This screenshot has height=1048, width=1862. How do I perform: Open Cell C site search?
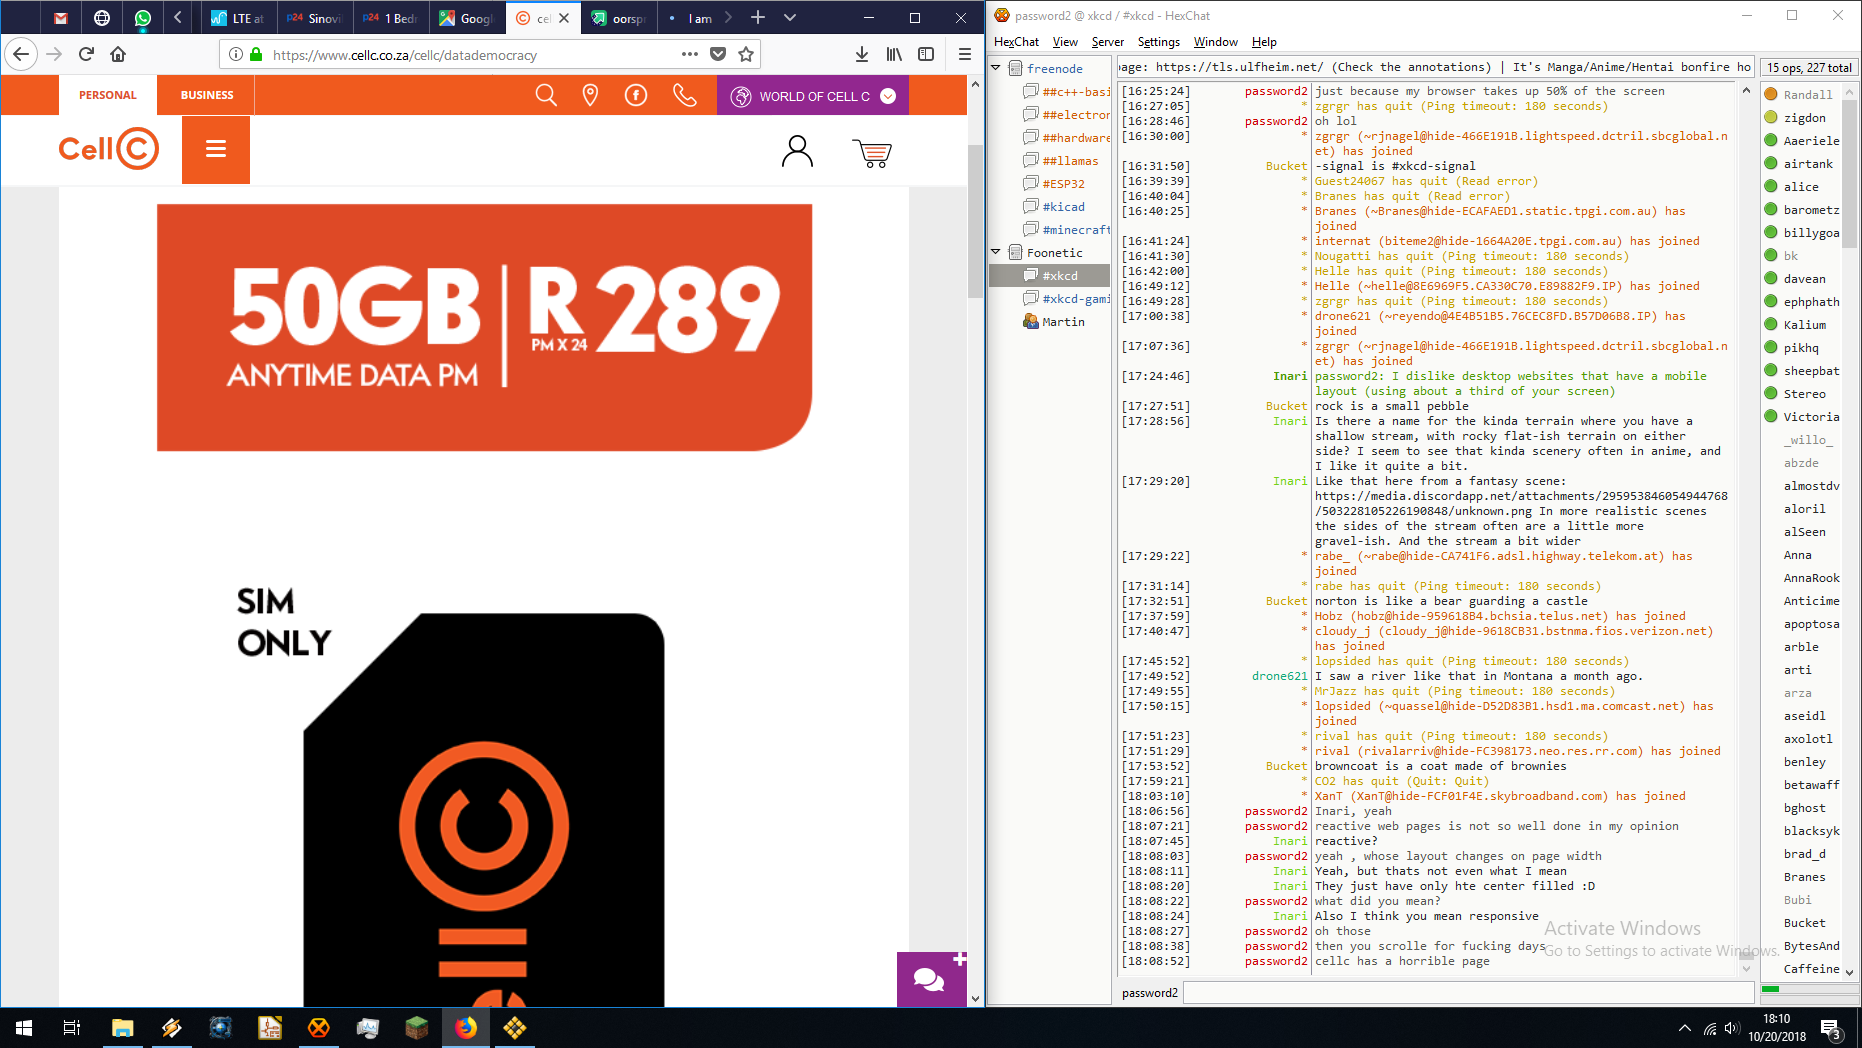click(546, 95)
